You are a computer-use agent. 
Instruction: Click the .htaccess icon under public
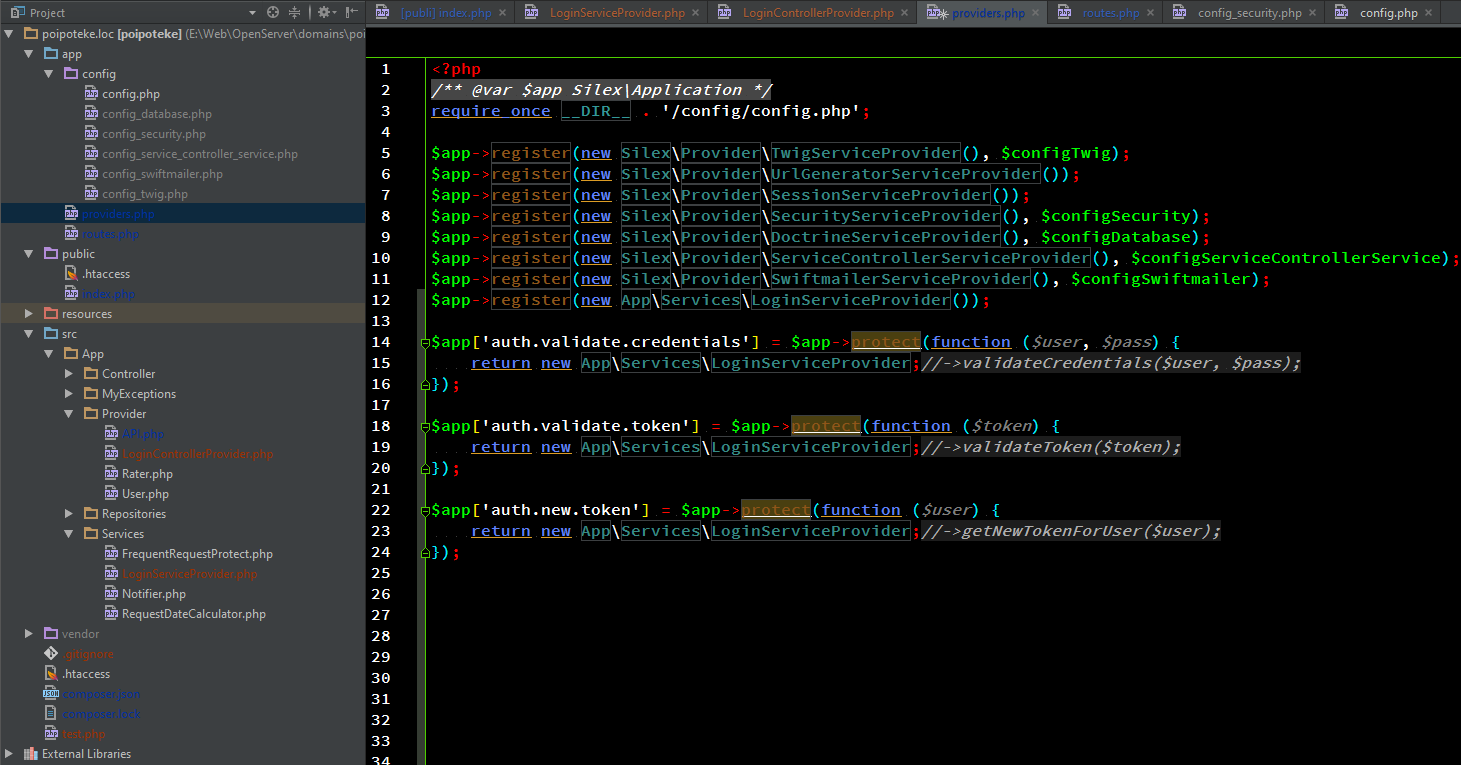71,274
